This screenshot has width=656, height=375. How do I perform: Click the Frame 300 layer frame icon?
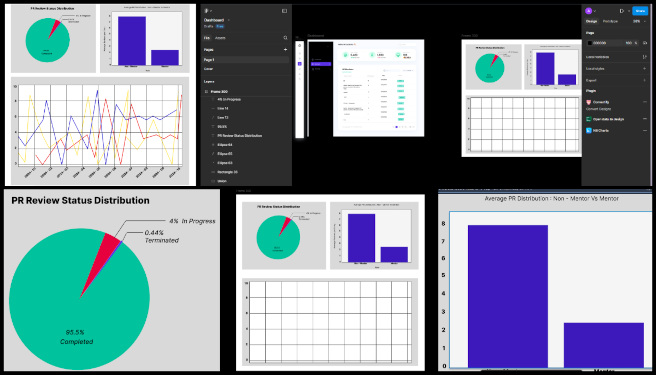pyautogui.click(x=206, y=91)
